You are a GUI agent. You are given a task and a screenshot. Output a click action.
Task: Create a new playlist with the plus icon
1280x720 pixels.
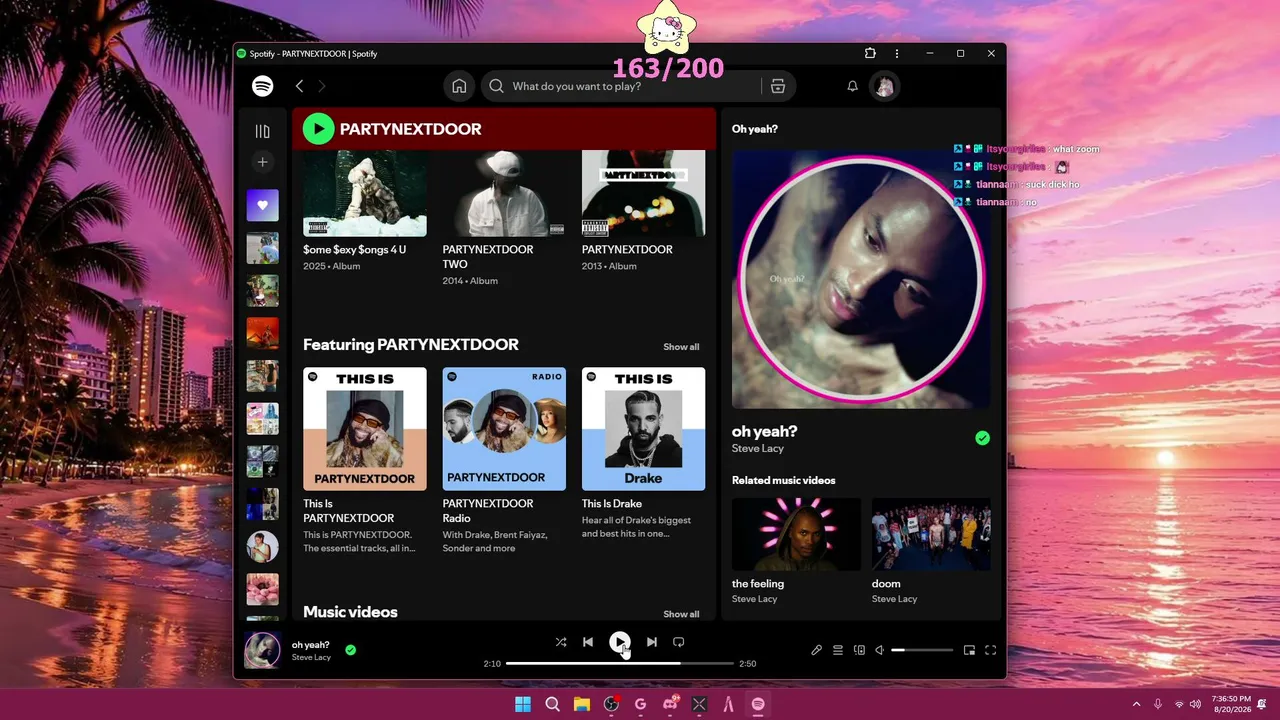click(x=262, y=162)
